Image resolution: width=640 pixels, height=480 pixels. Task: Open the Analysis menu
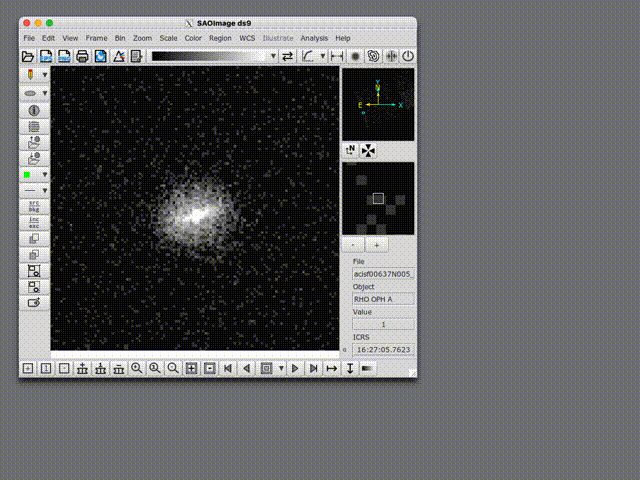[313, 38]
